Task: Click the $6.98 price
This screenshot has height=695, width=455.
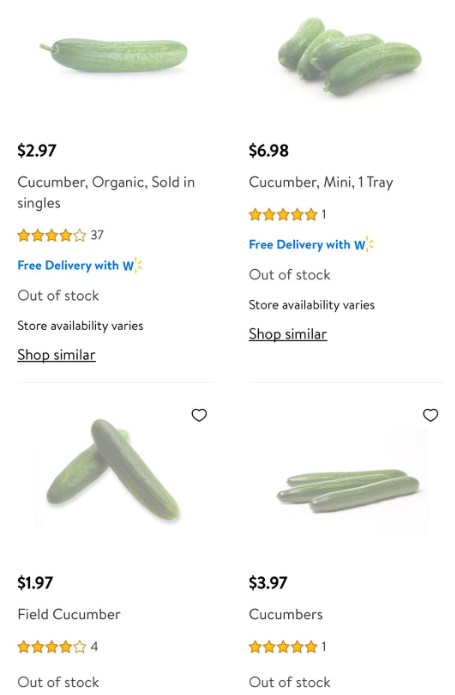Action: click(268, 151)
